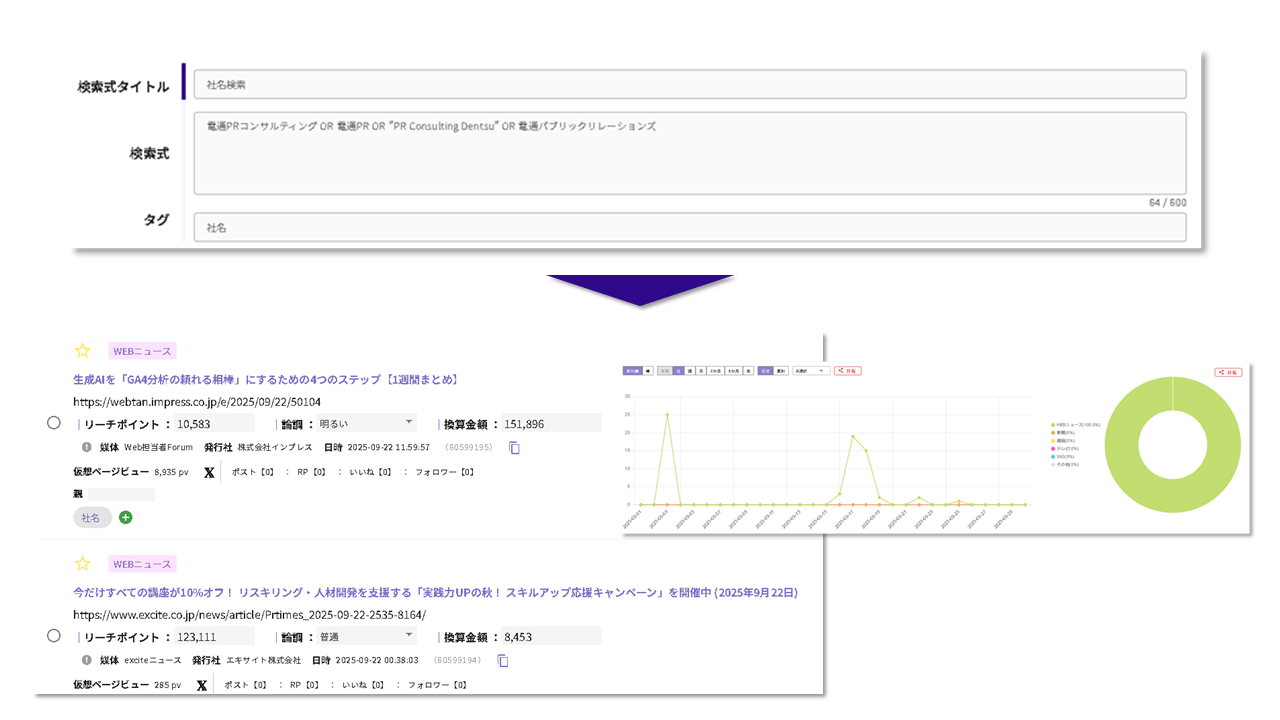Select the 3か月 period tab on chart
This screenshot has width=1280, height=720.
(x=714, y=370)
